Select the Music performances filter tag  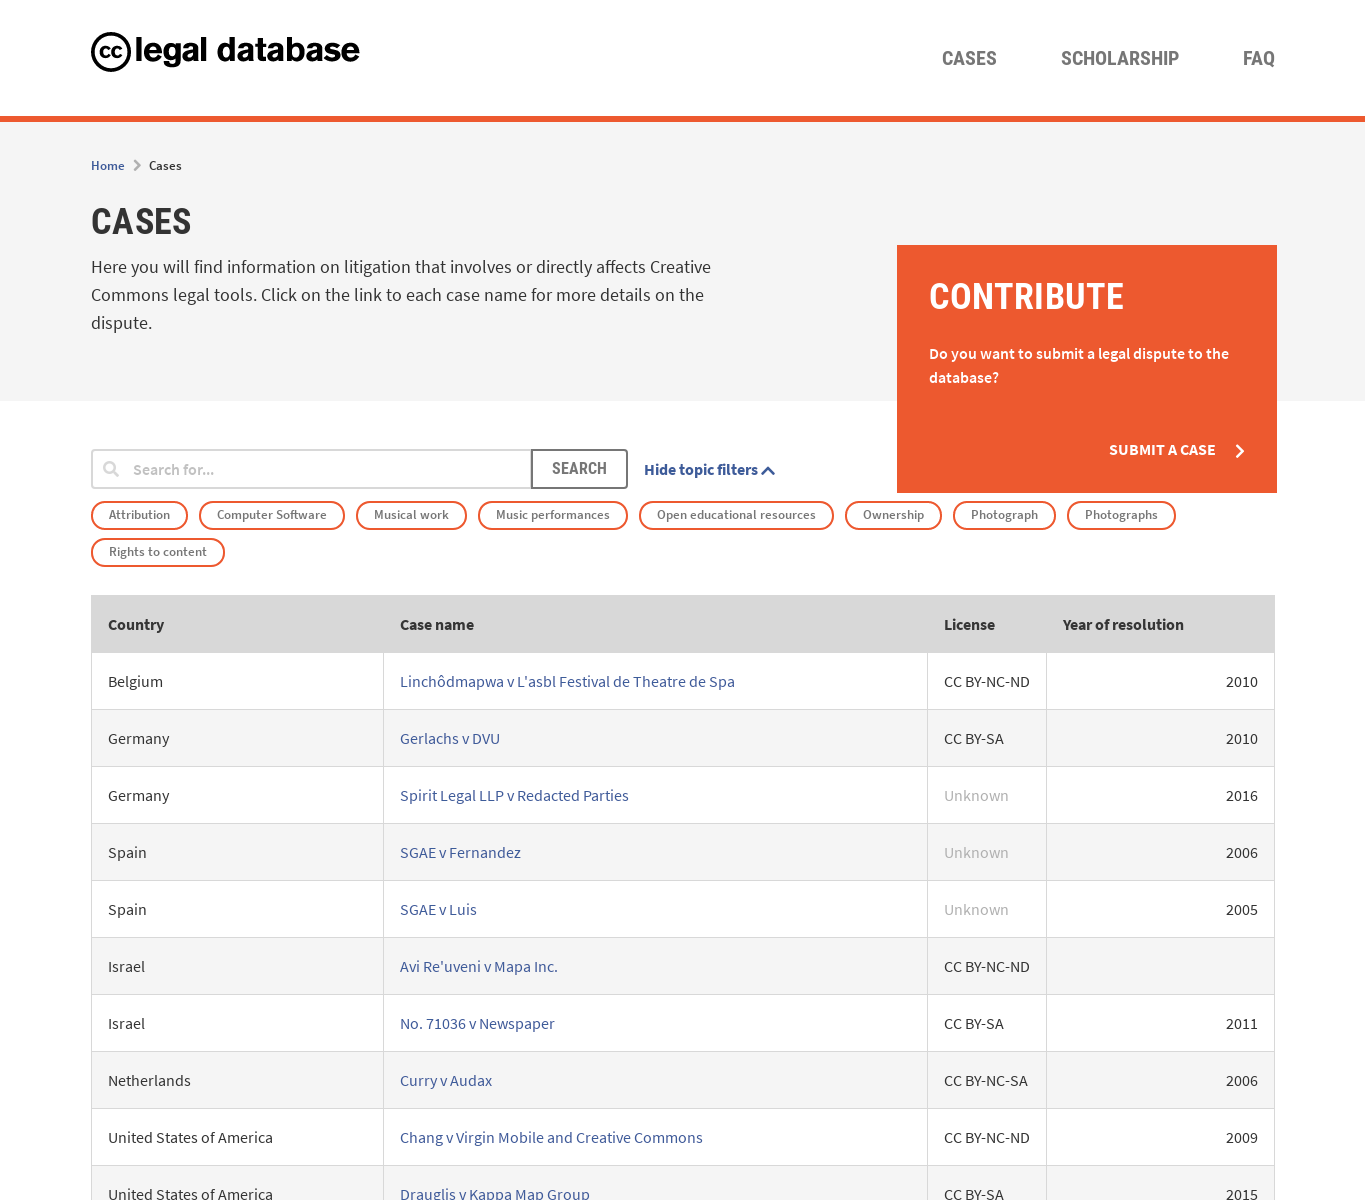(552, 515)
